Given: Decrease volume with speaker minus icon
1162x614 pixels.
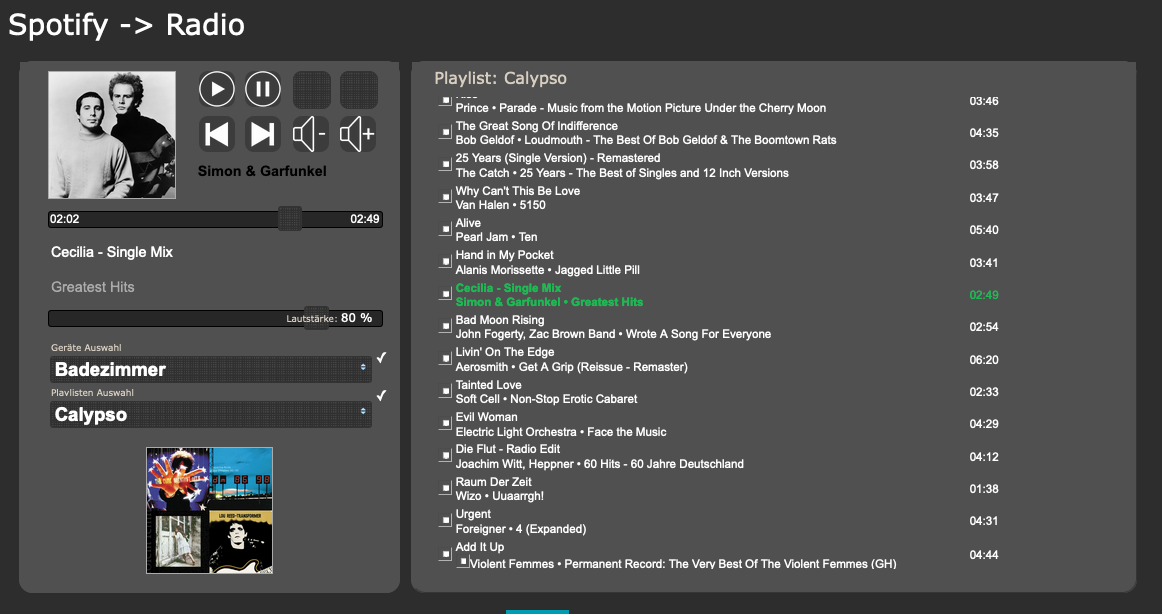Looking at the screenshot, I should (x=311, y=134).
